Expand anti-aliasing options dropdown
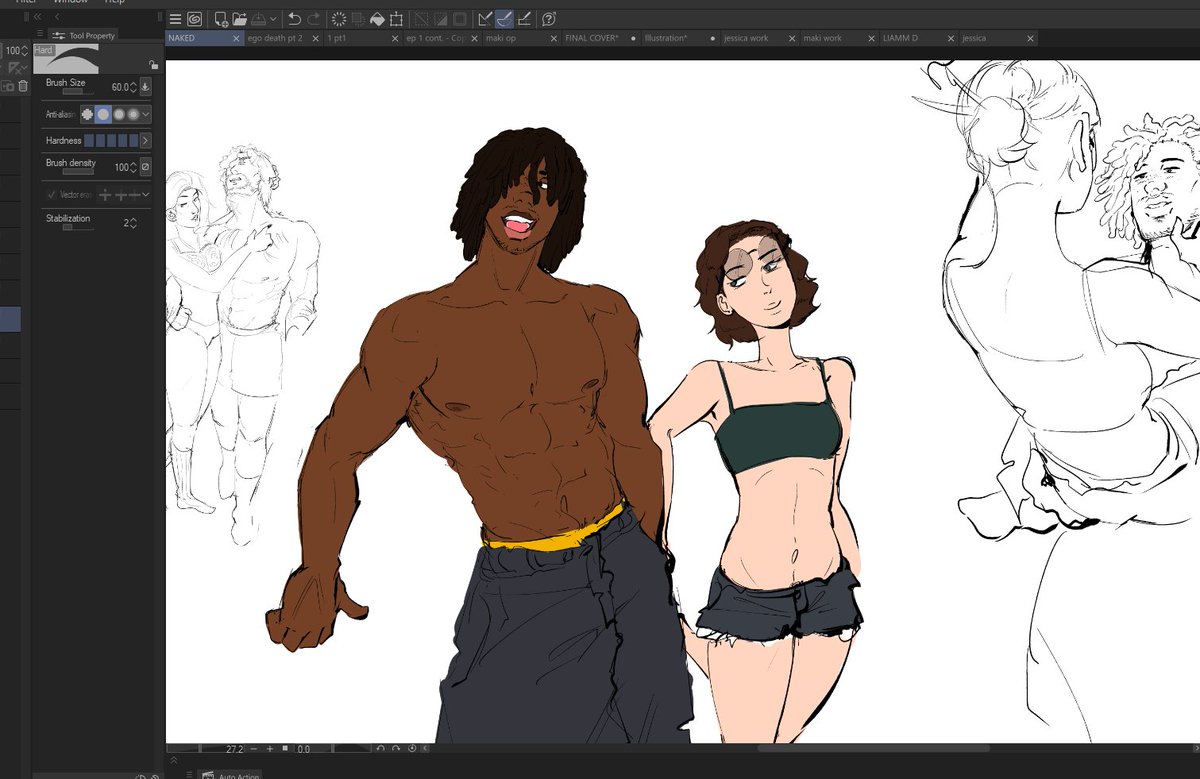The image size is (1200, 779). [146, 114]
